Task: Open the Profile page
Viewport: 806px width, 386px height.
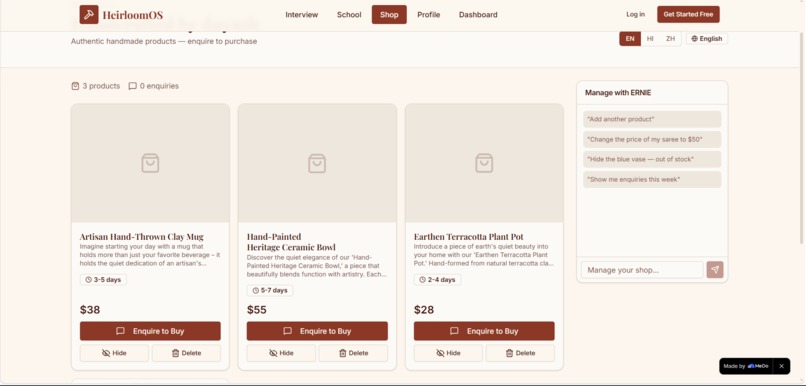Action: (x=429, y=14)
